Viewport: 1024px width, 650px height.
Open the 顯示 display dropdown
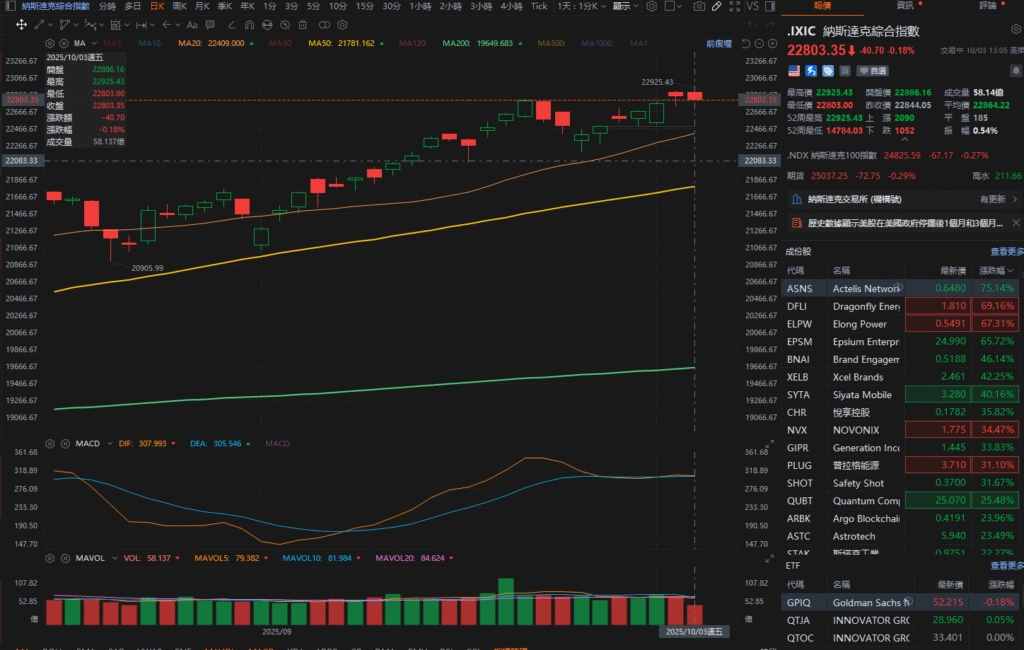624,6
